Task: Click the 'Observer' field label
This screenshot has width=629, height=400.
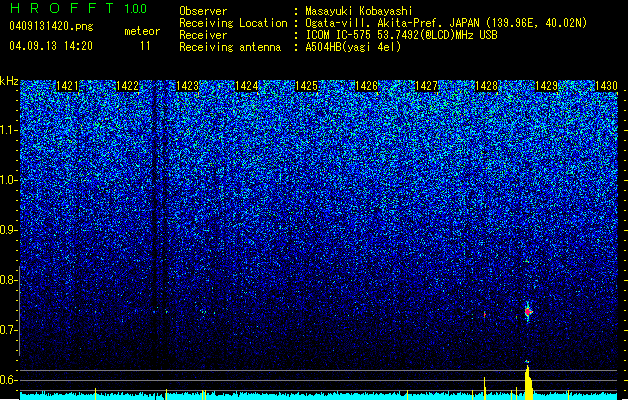Action: (203, 11)
